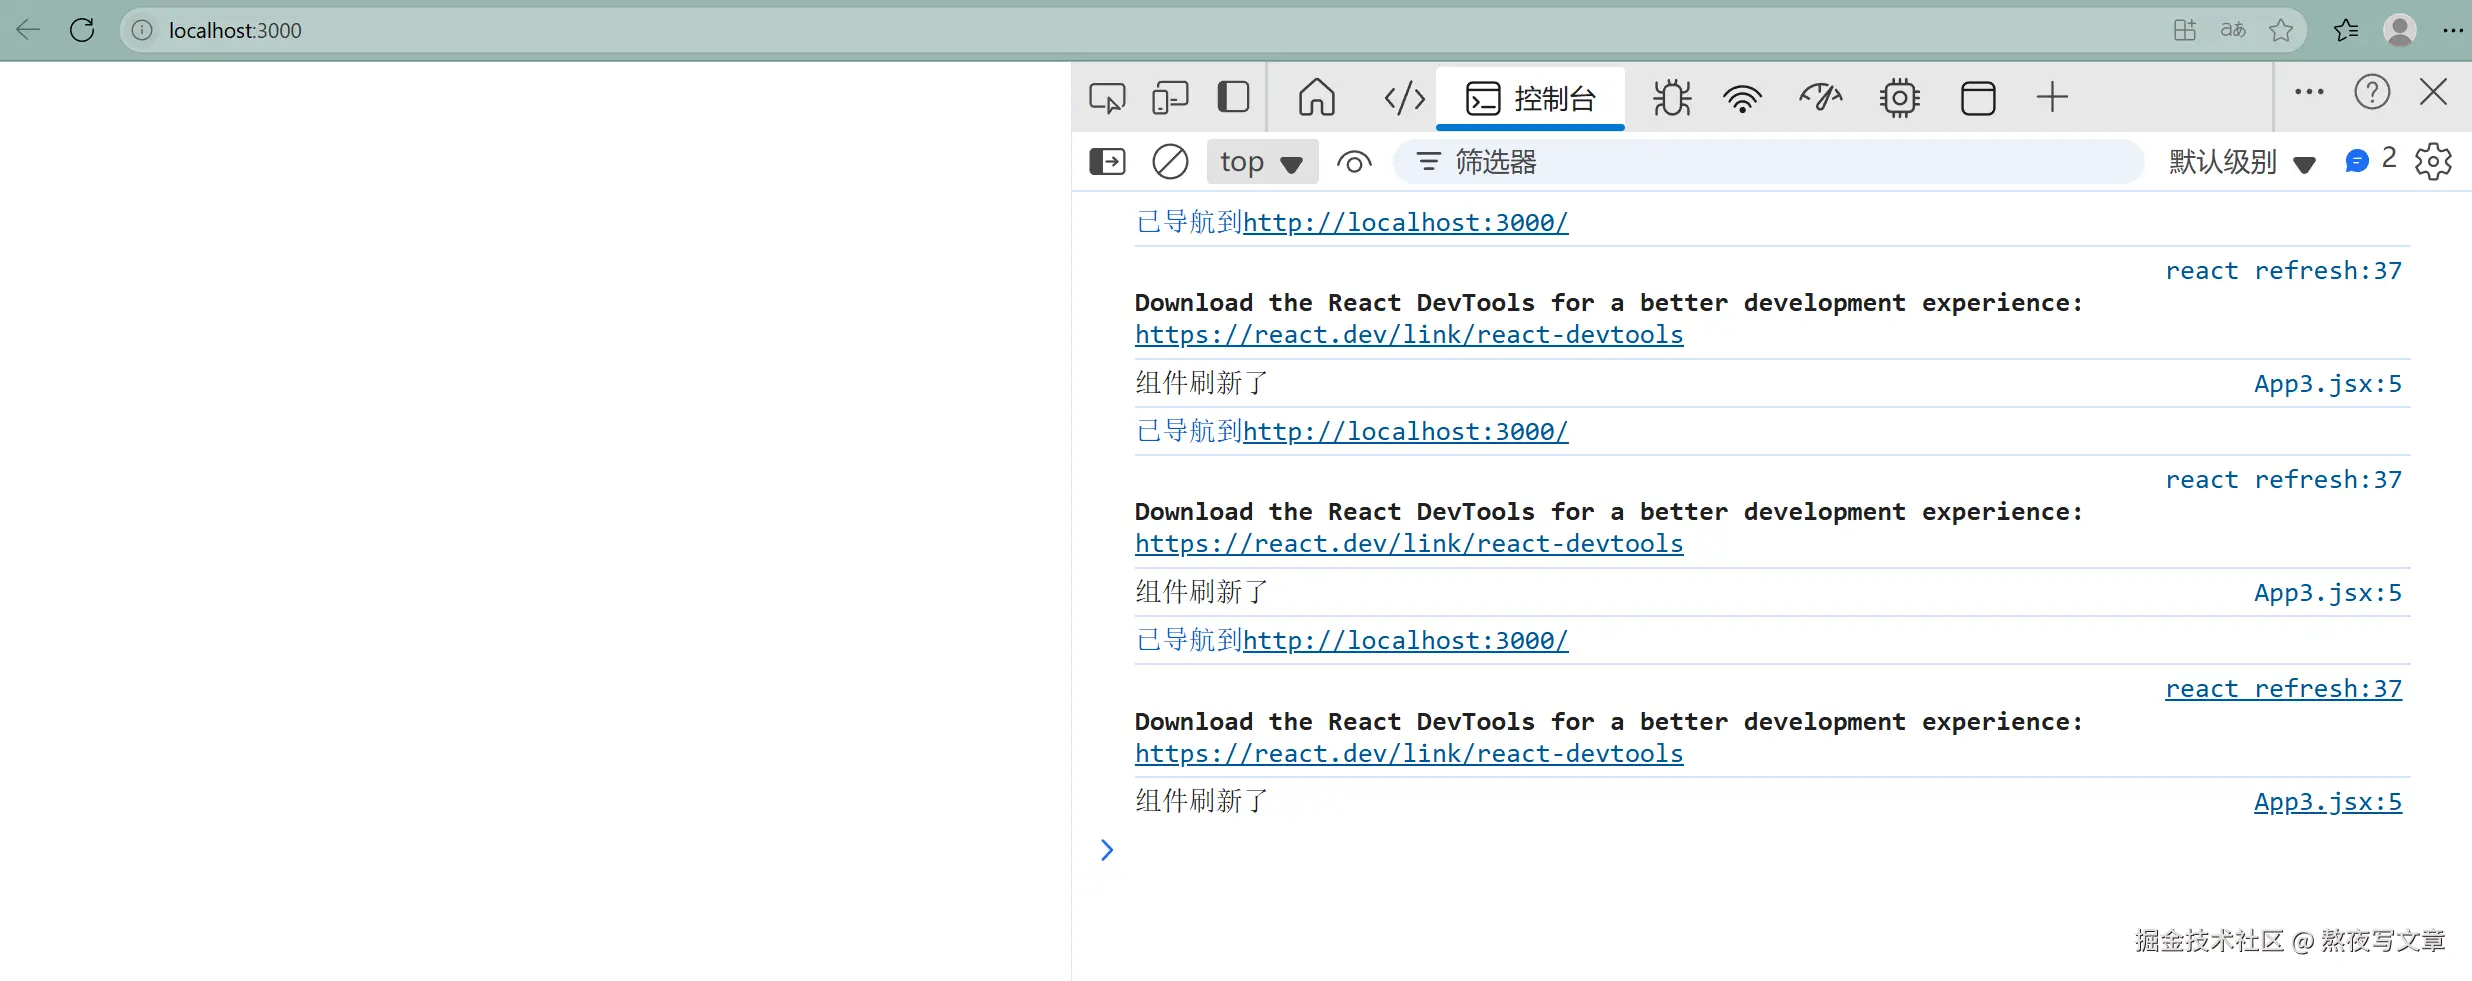Go back in the browser

pos(28,30)
